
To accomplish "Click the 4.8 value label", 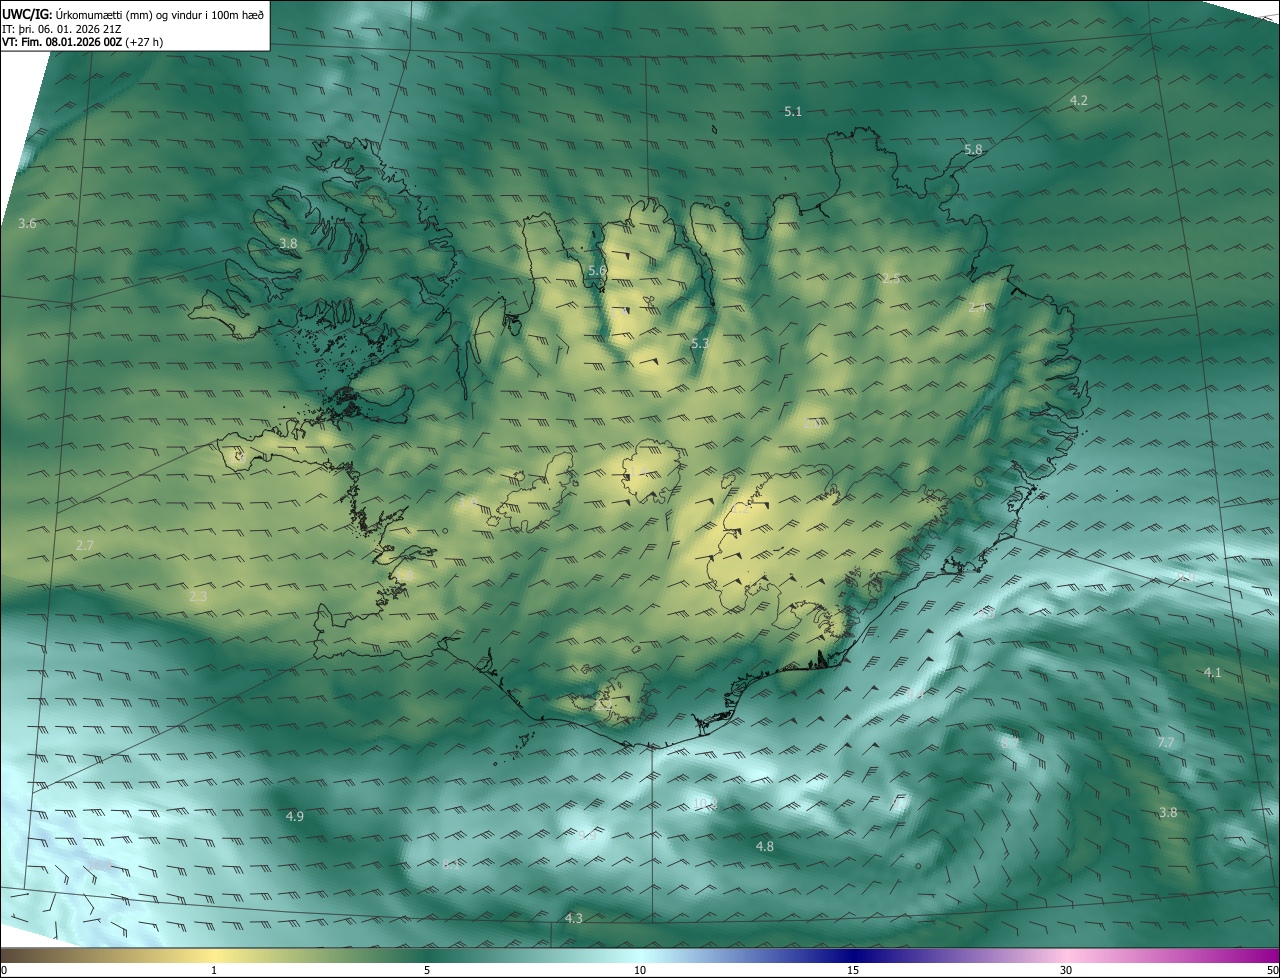I will (x=764, y=846).
